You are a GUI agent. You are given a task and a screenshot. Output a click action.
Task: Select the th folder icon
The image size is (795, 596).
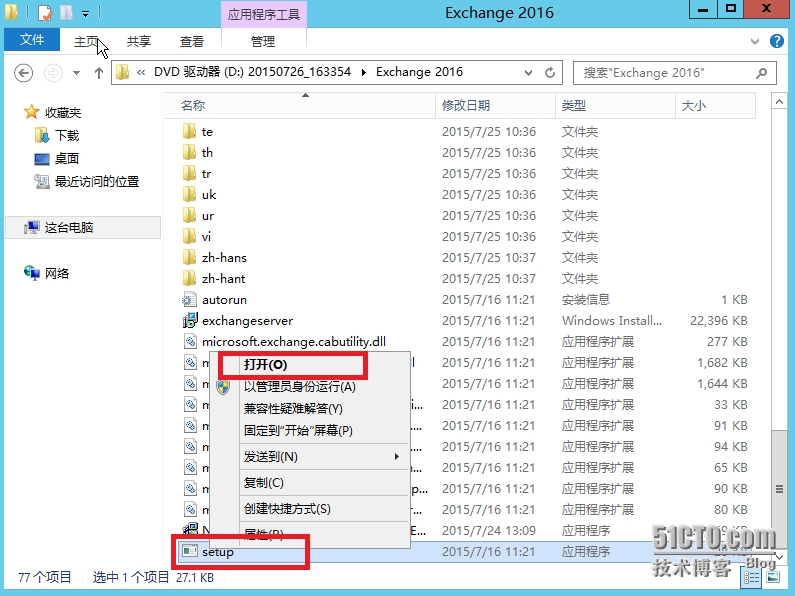[190, 153]
